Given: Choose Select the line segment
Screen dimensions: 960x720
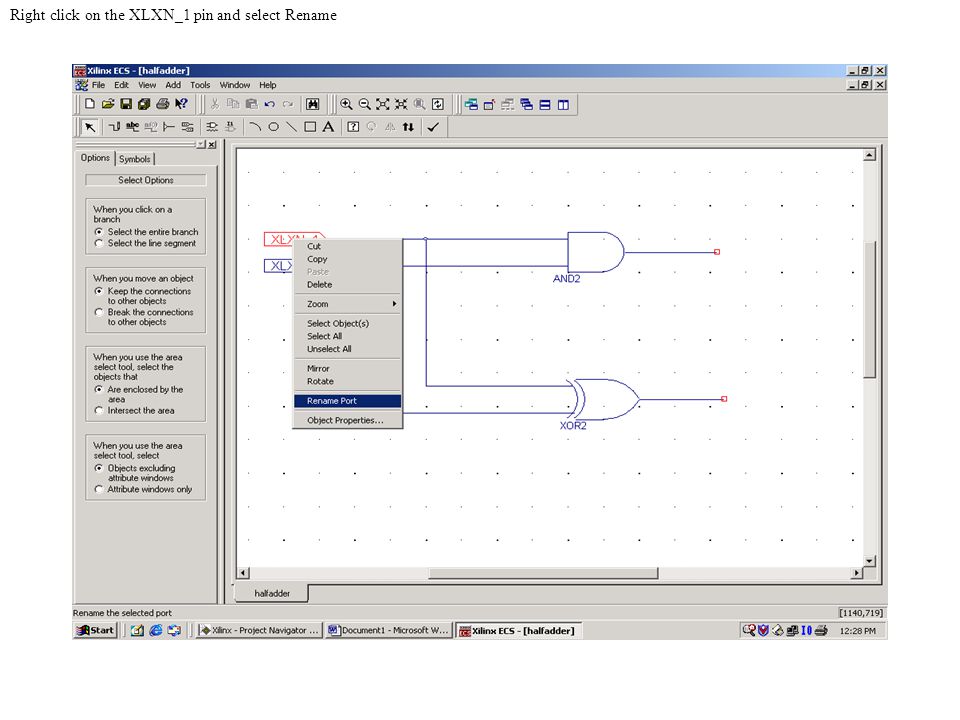Looking at the screenshot, I should point(146,243).
